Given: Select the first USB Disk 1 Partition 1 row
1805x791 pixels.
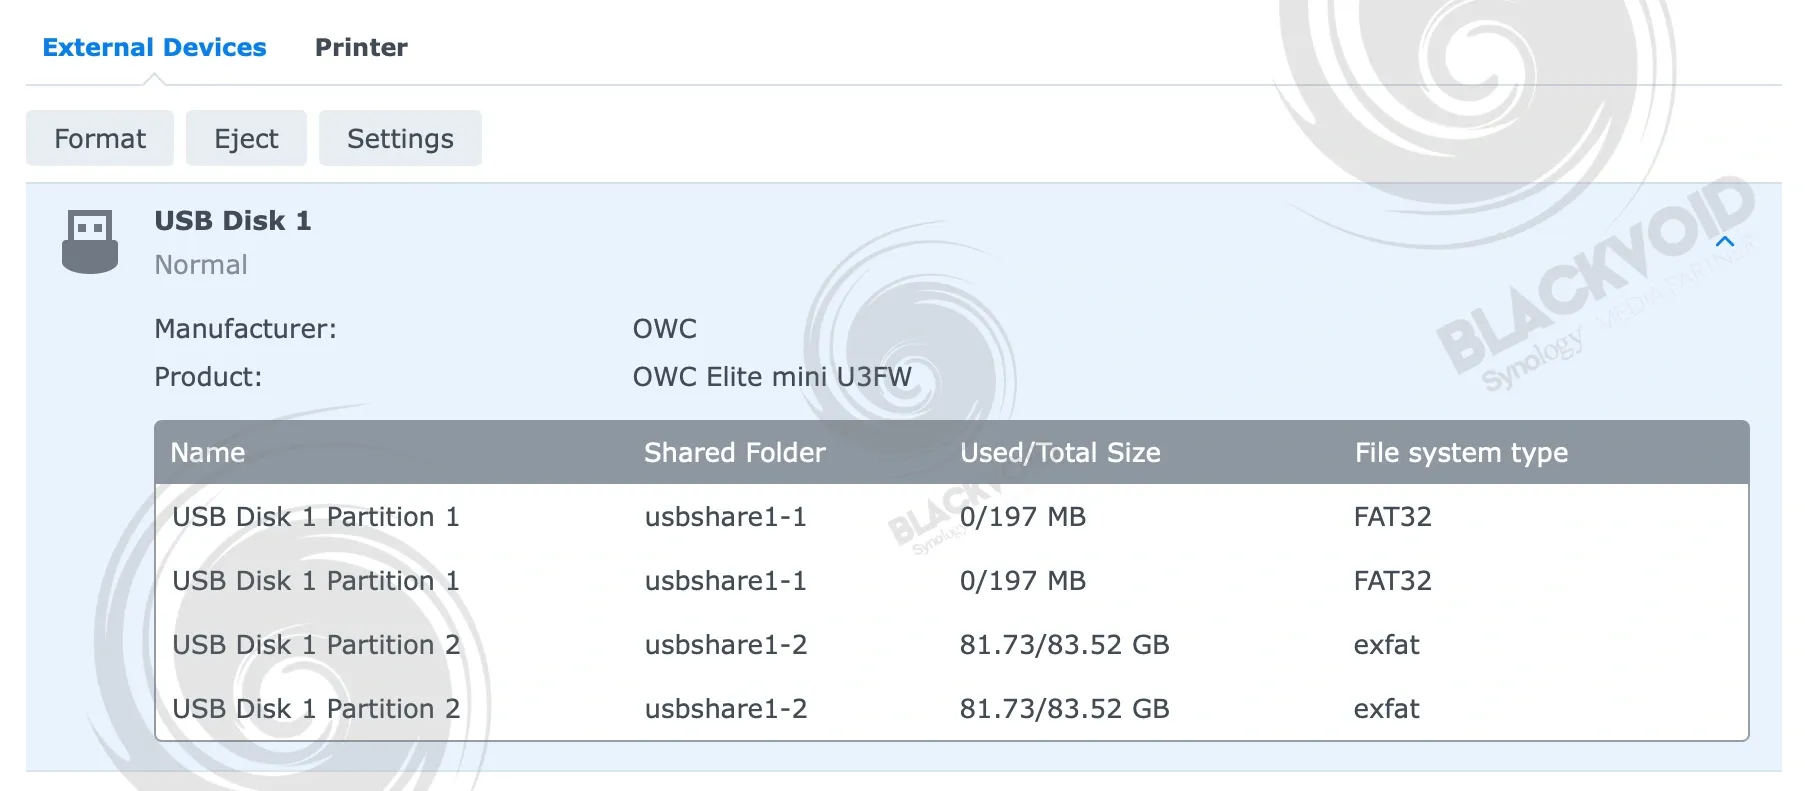Looking at the screenshot, I should pos(952,517).
